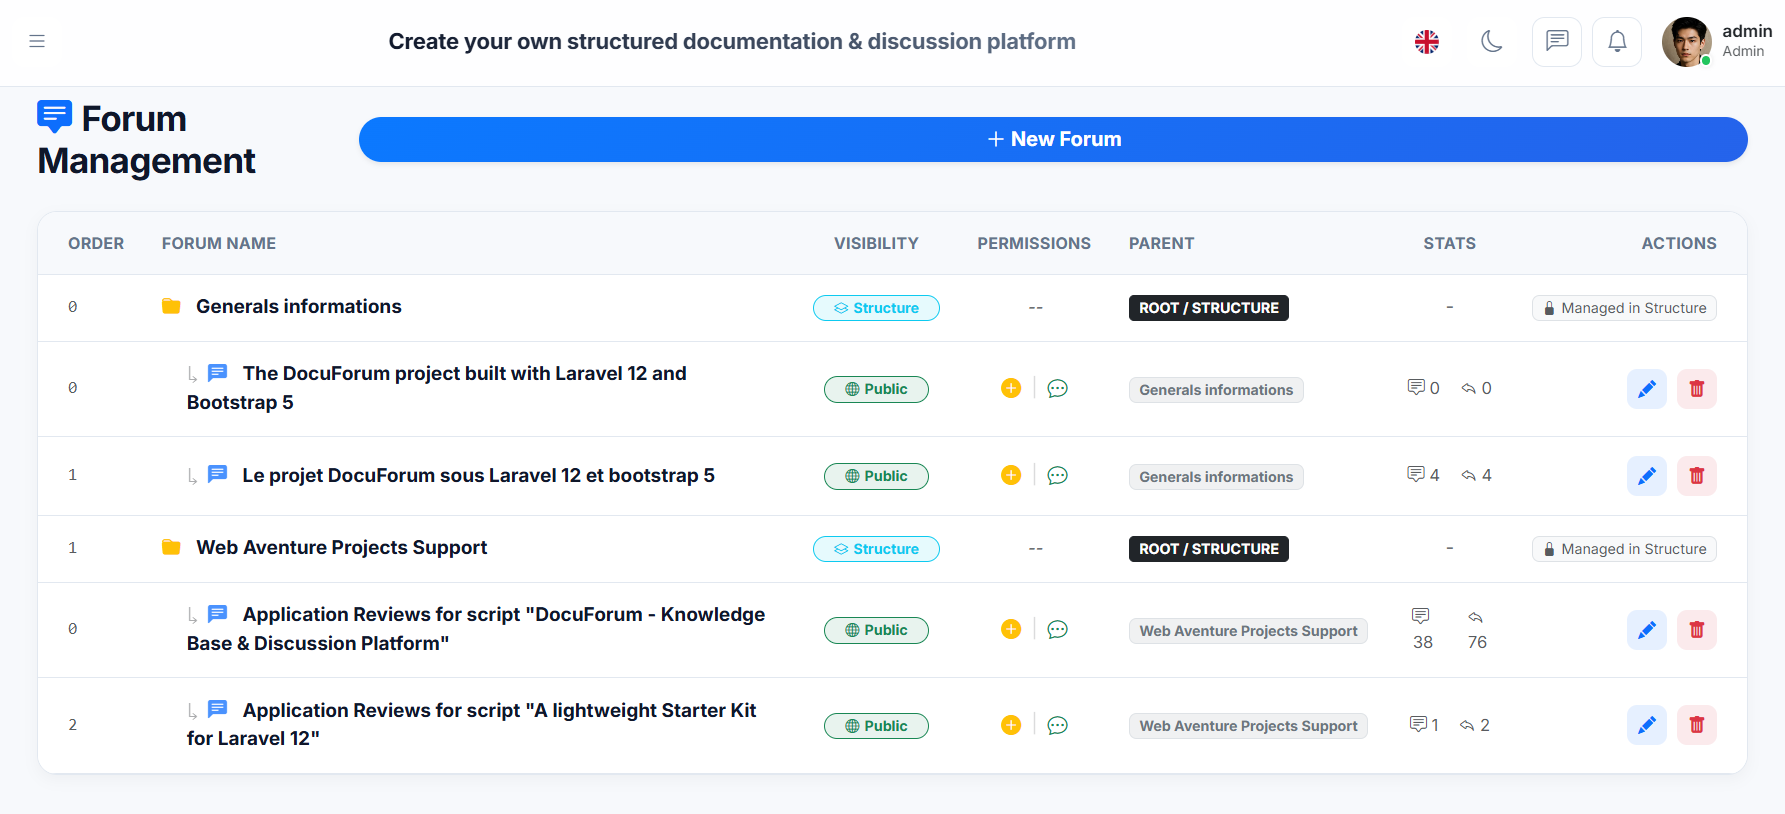Edit the Le projet DocuForum forum
1785x814 pixels.
(1646, 476)
